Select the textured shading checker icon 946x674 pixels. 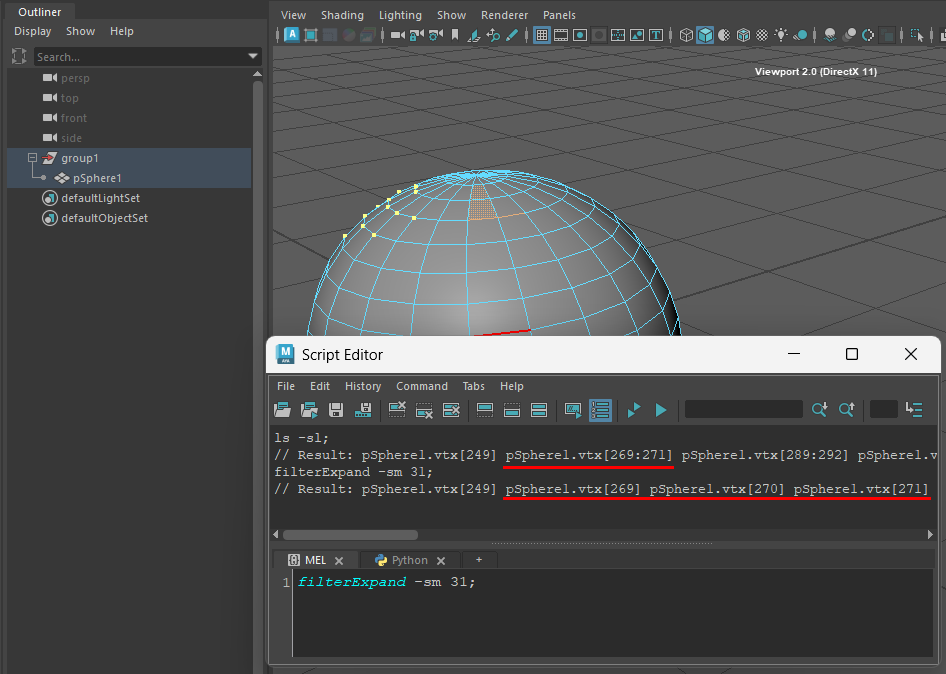point(762,35)
